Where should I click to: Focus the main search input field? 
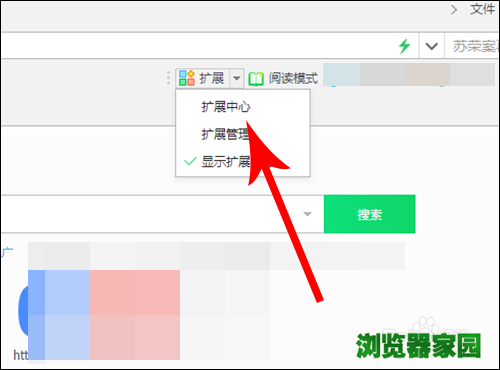click(x=162, y=214)
